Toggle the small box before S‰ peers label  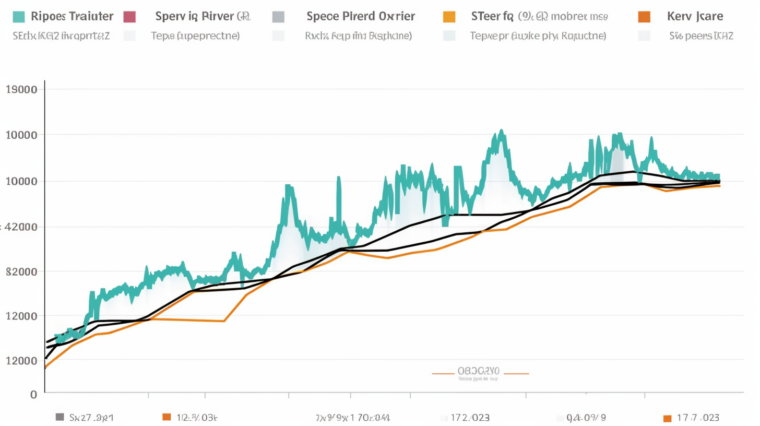(x=644, y=35)
